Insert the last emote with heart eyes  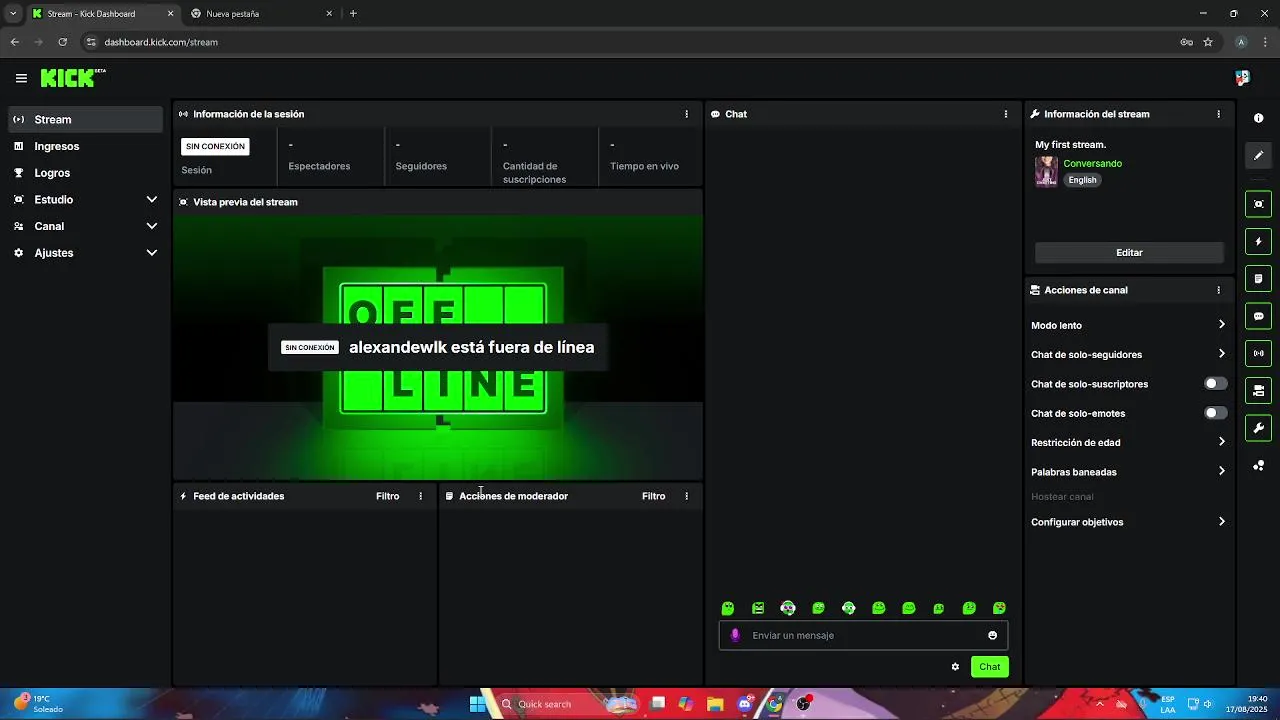999,608
